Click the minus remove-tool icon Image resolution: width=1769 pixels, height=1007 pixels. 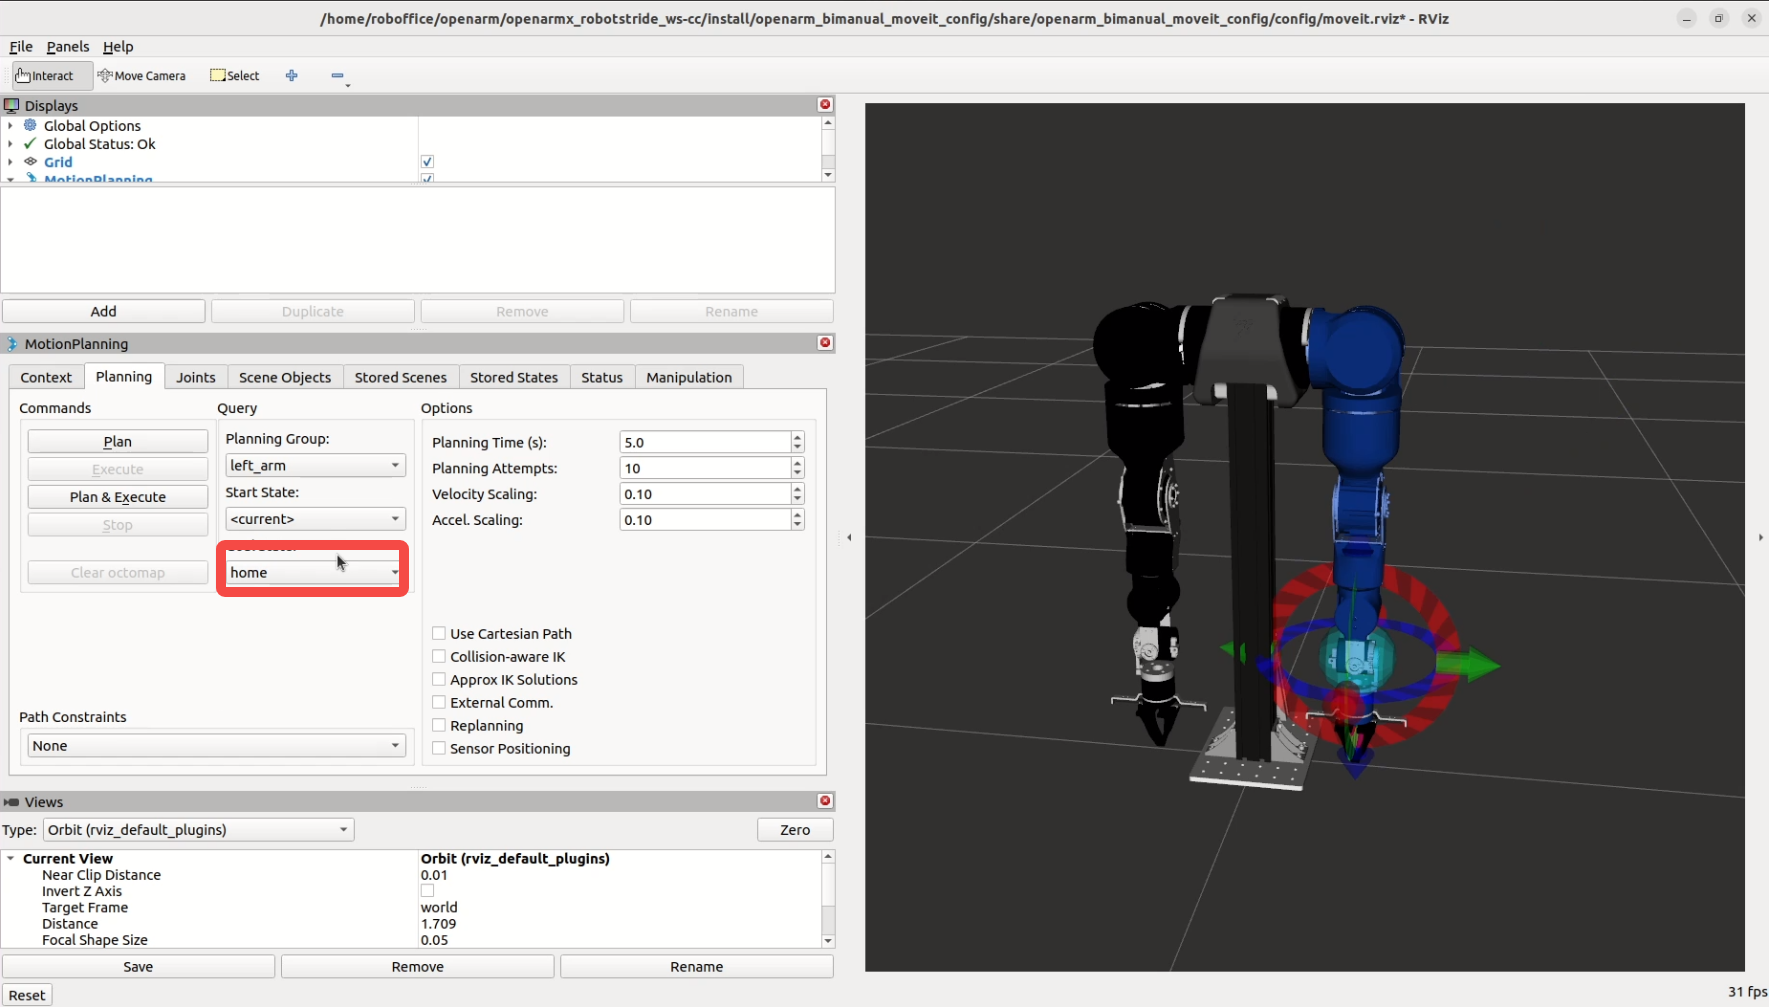pyautogui.click(x=337, y=76)
